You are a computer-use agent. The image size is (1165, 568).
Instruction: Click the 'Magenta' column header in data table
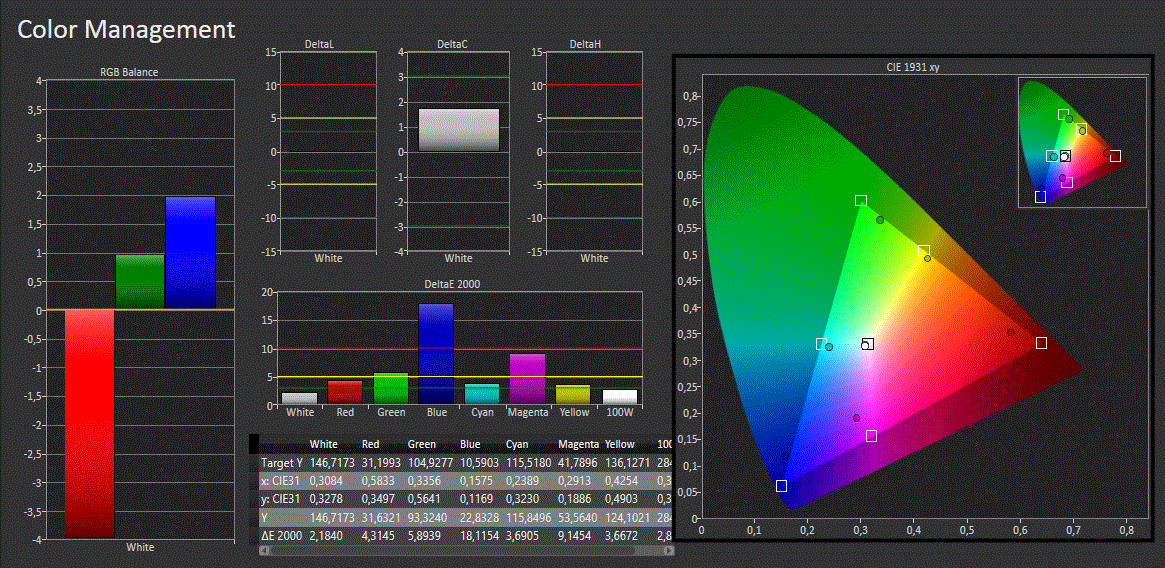click(578, 444)
